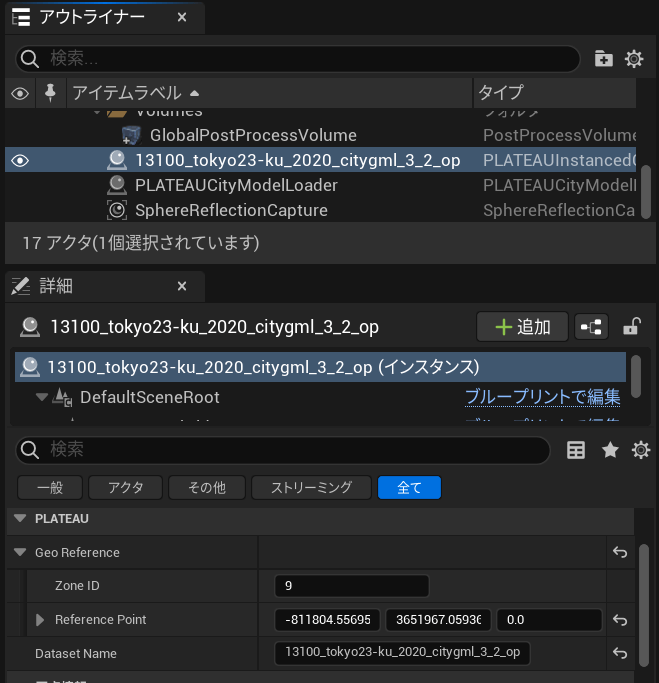Show favorites star icon
This screenshot has height=683, width=659.
pyautogui.click(x=610, y=450)
